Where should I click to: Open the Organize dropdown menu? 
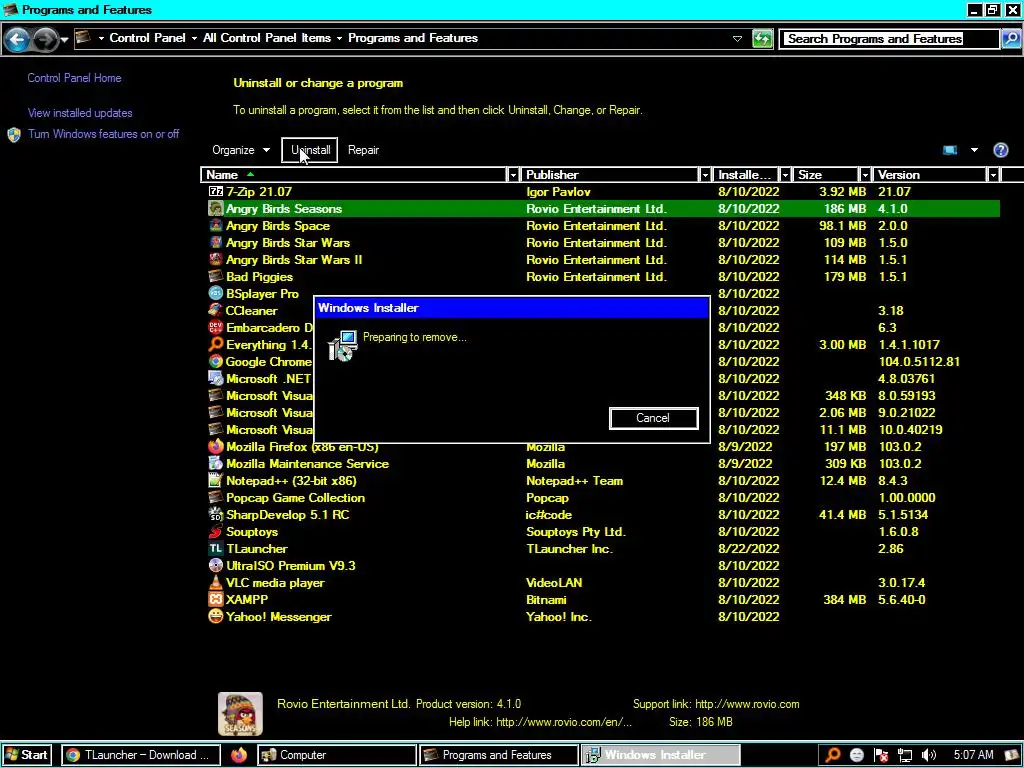pyautogui.click(x=240, y=150)
